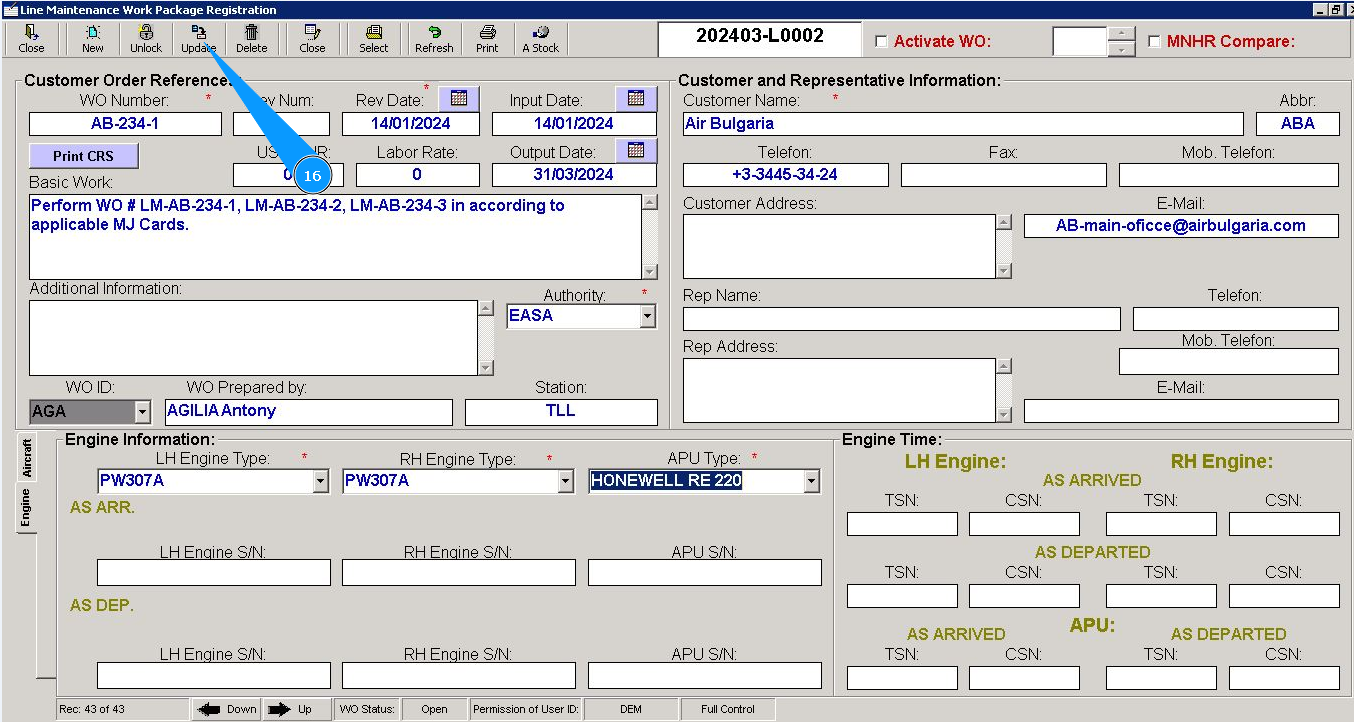
Task: Open the A Stock toolbar icon
Action: [541, 39]
